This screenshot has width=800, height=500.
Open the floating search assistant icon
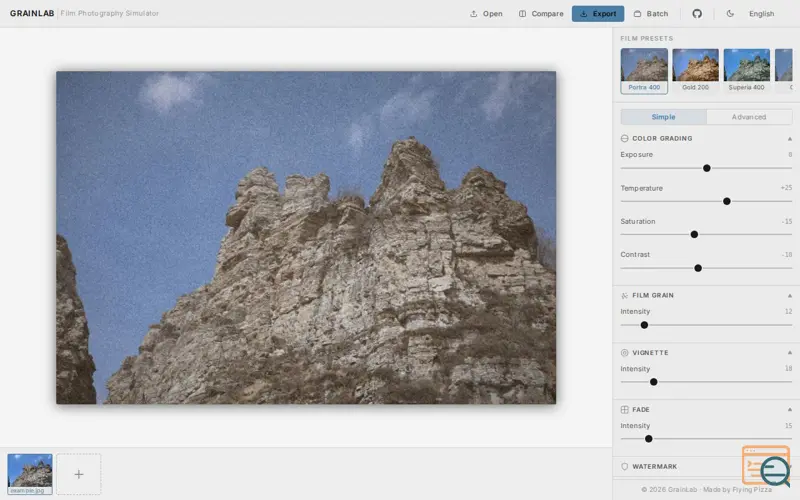[766, 466]
